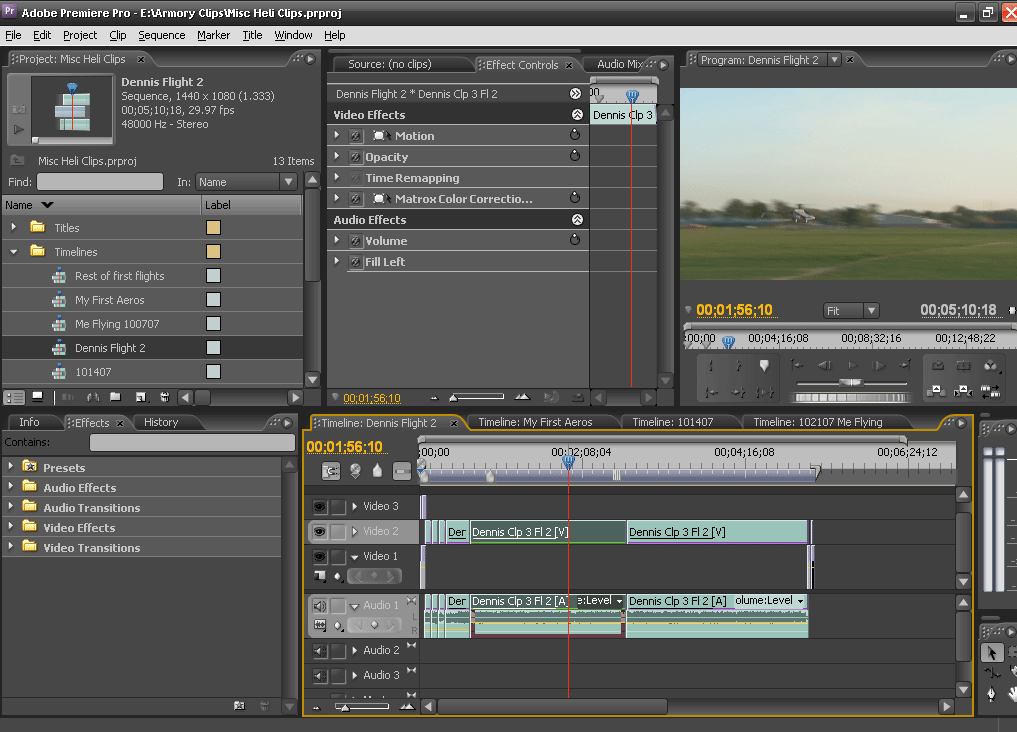
Task: Toggle visibility eye for Video 3 track
Action: (320, 507)
